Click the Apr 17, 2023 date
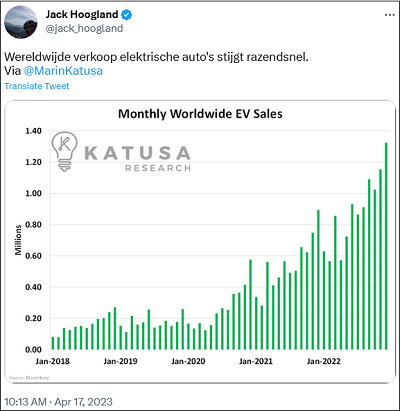400x411 pixels. (84, 402)
